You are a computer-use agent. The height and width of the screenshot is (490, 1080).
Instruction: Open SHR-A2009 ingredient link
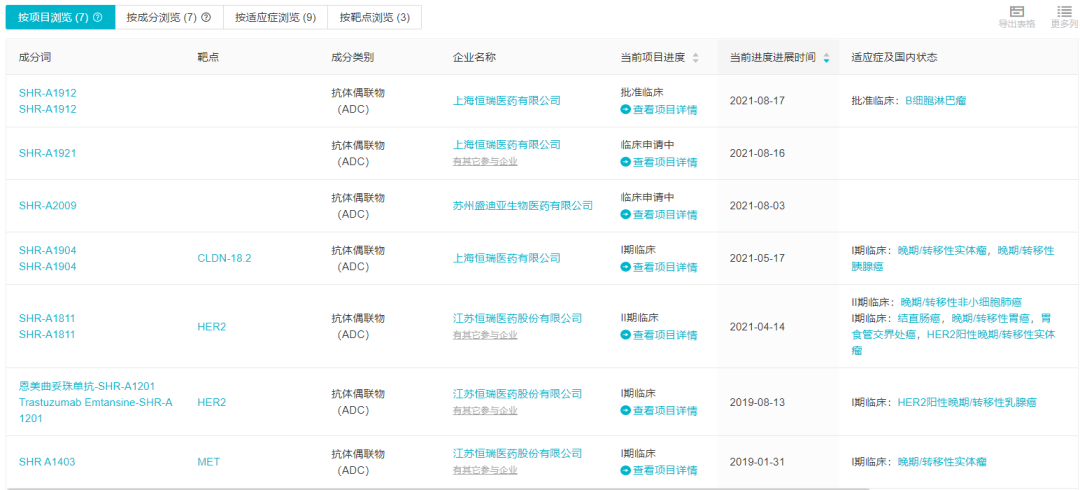[x=48, y=205]
